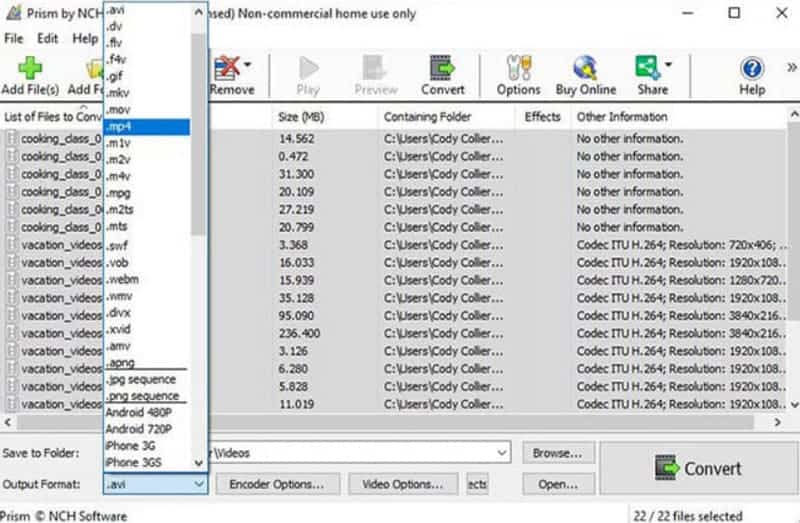The height and width of the screenshot is (523, 800).
Task: Choose .gif output format
Action: (x=147, y=76)
